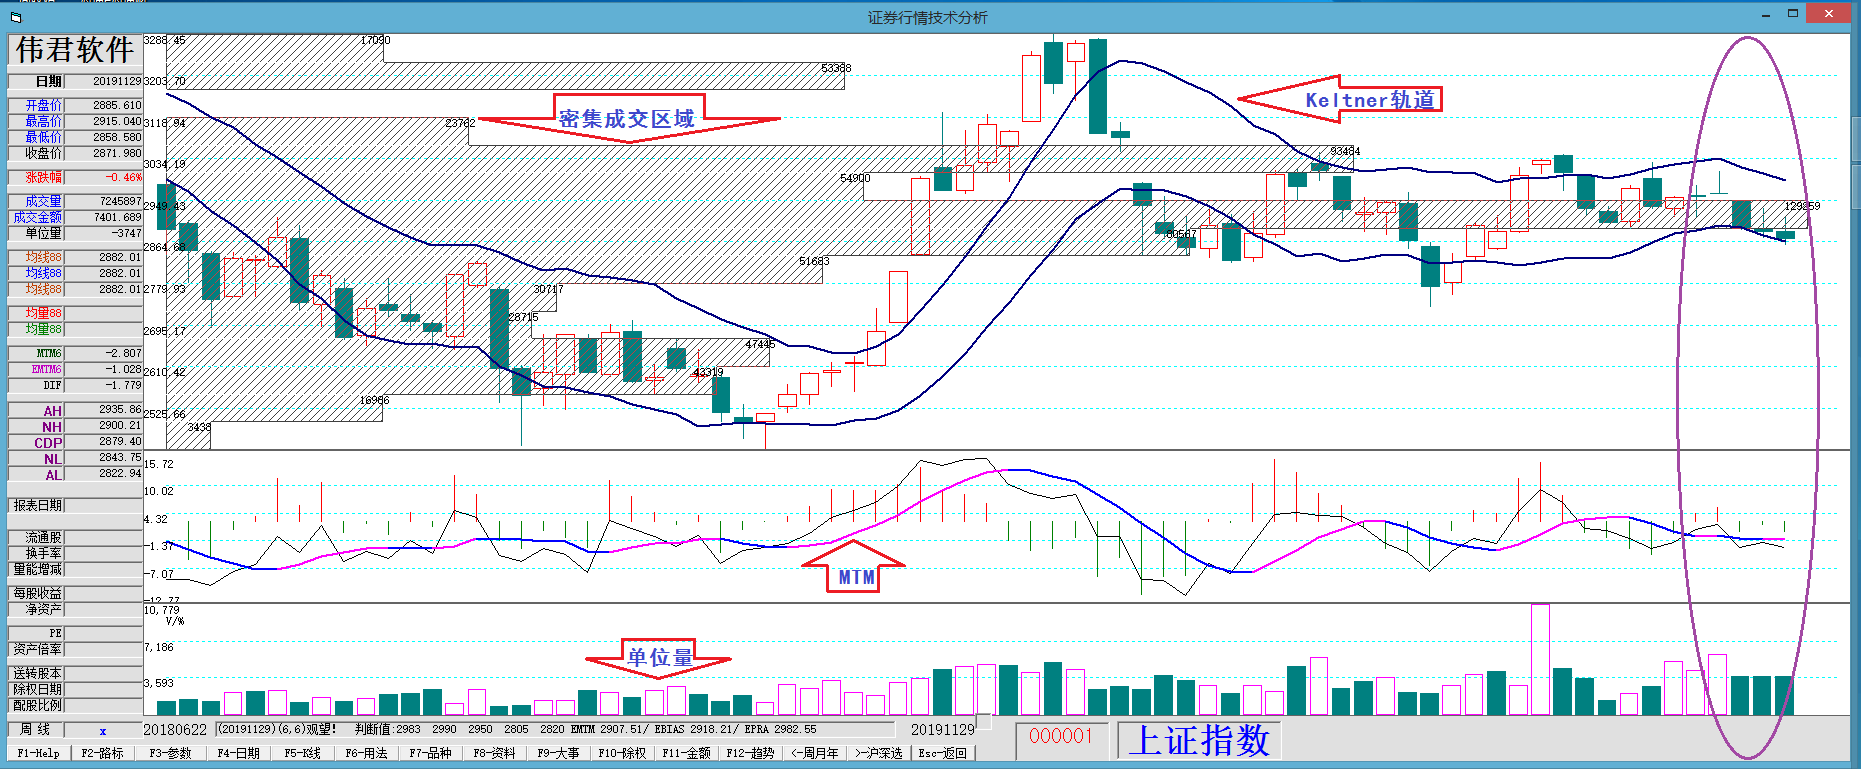Click the 上证指数 name label

point(1199,740)
